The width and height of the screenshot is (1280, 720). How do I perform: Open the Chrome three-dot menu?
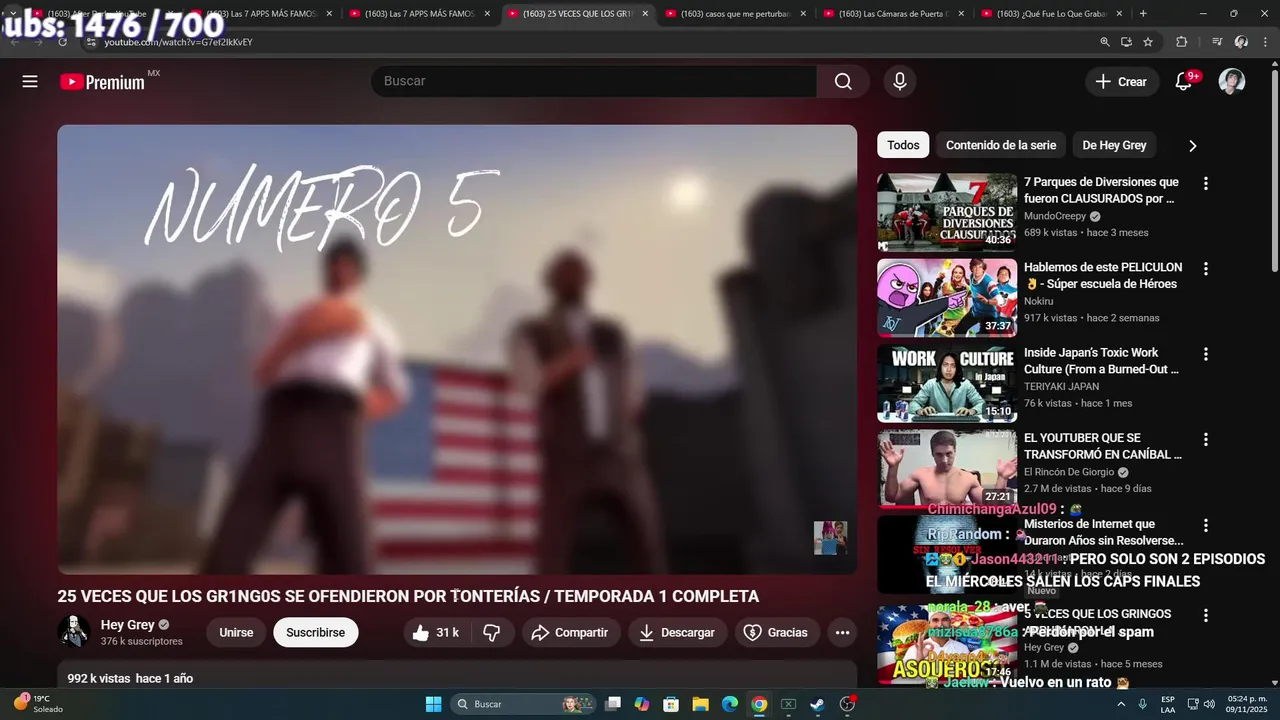pos(1264,42)
